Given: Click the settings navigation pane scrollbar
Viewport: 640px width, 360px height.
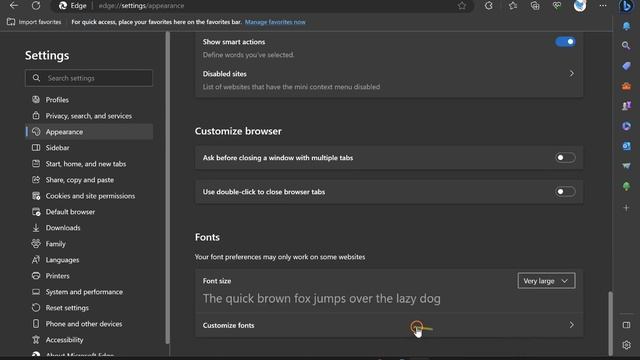Looking at the screenshot, I should click(167, 188).
